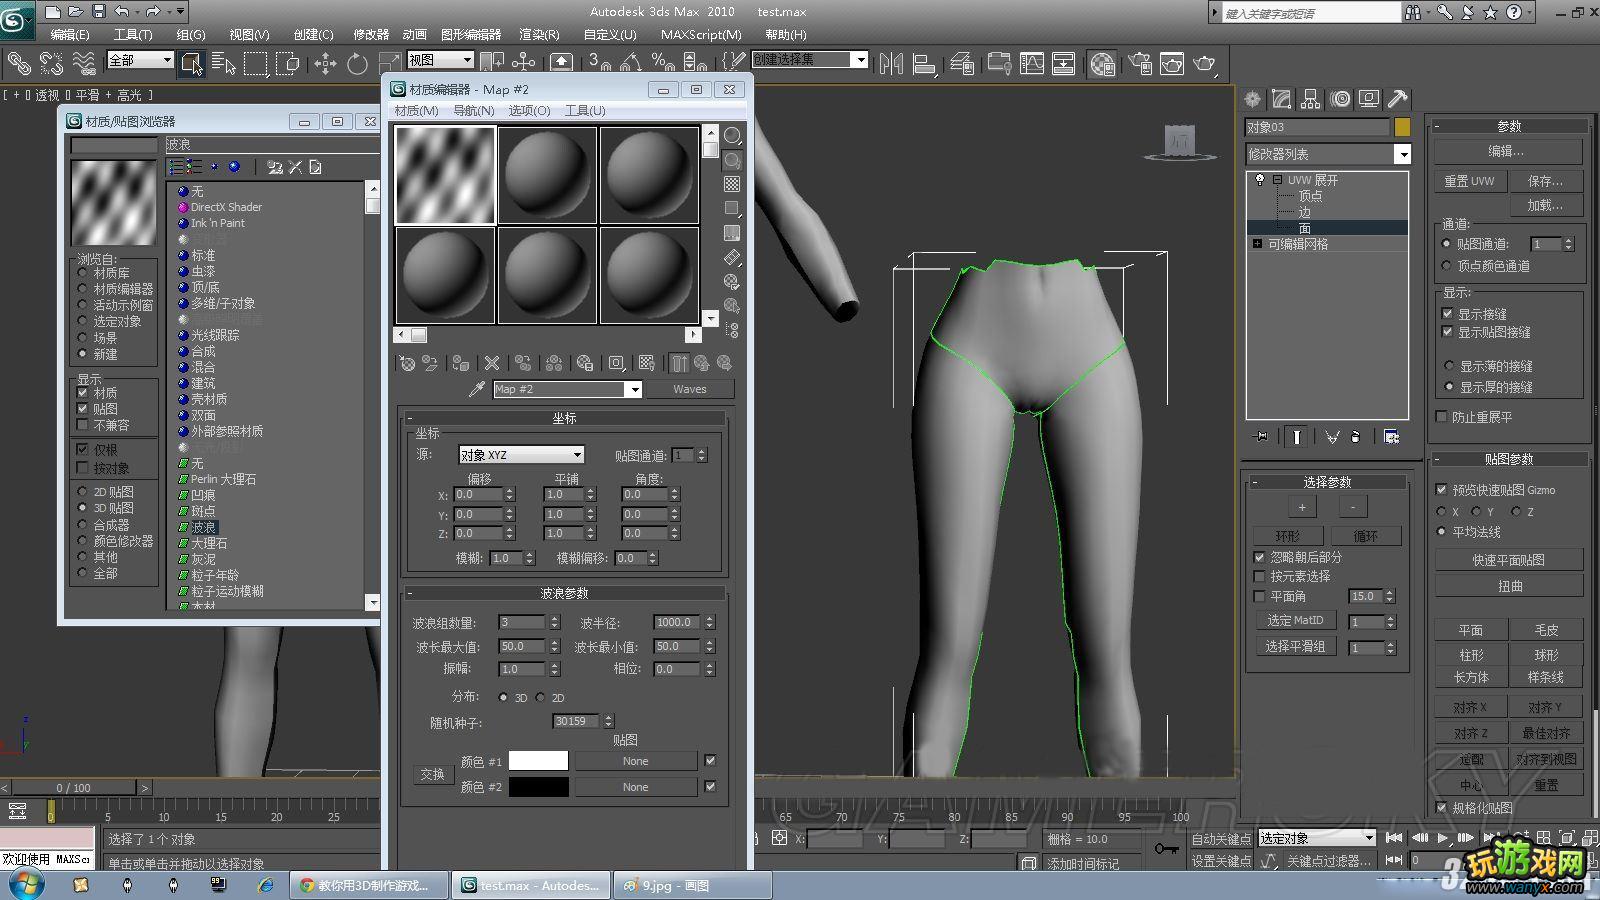Click Material Editor sample type sphere icon
The image size is (1600, 900).
(732, 135)
